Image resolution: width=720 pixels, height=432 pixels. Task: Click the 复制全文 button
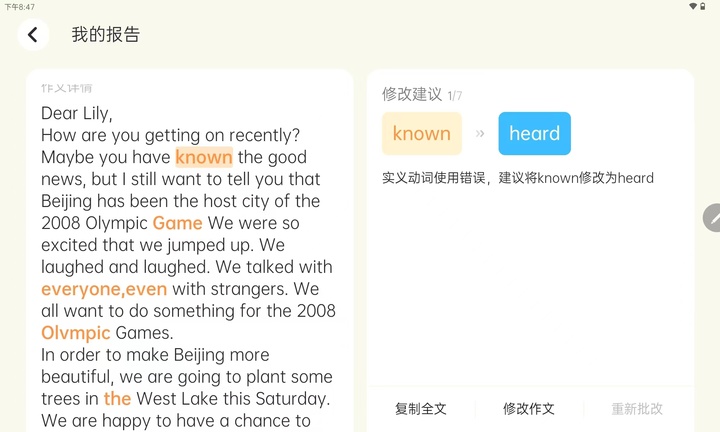[x=421, y=409]
